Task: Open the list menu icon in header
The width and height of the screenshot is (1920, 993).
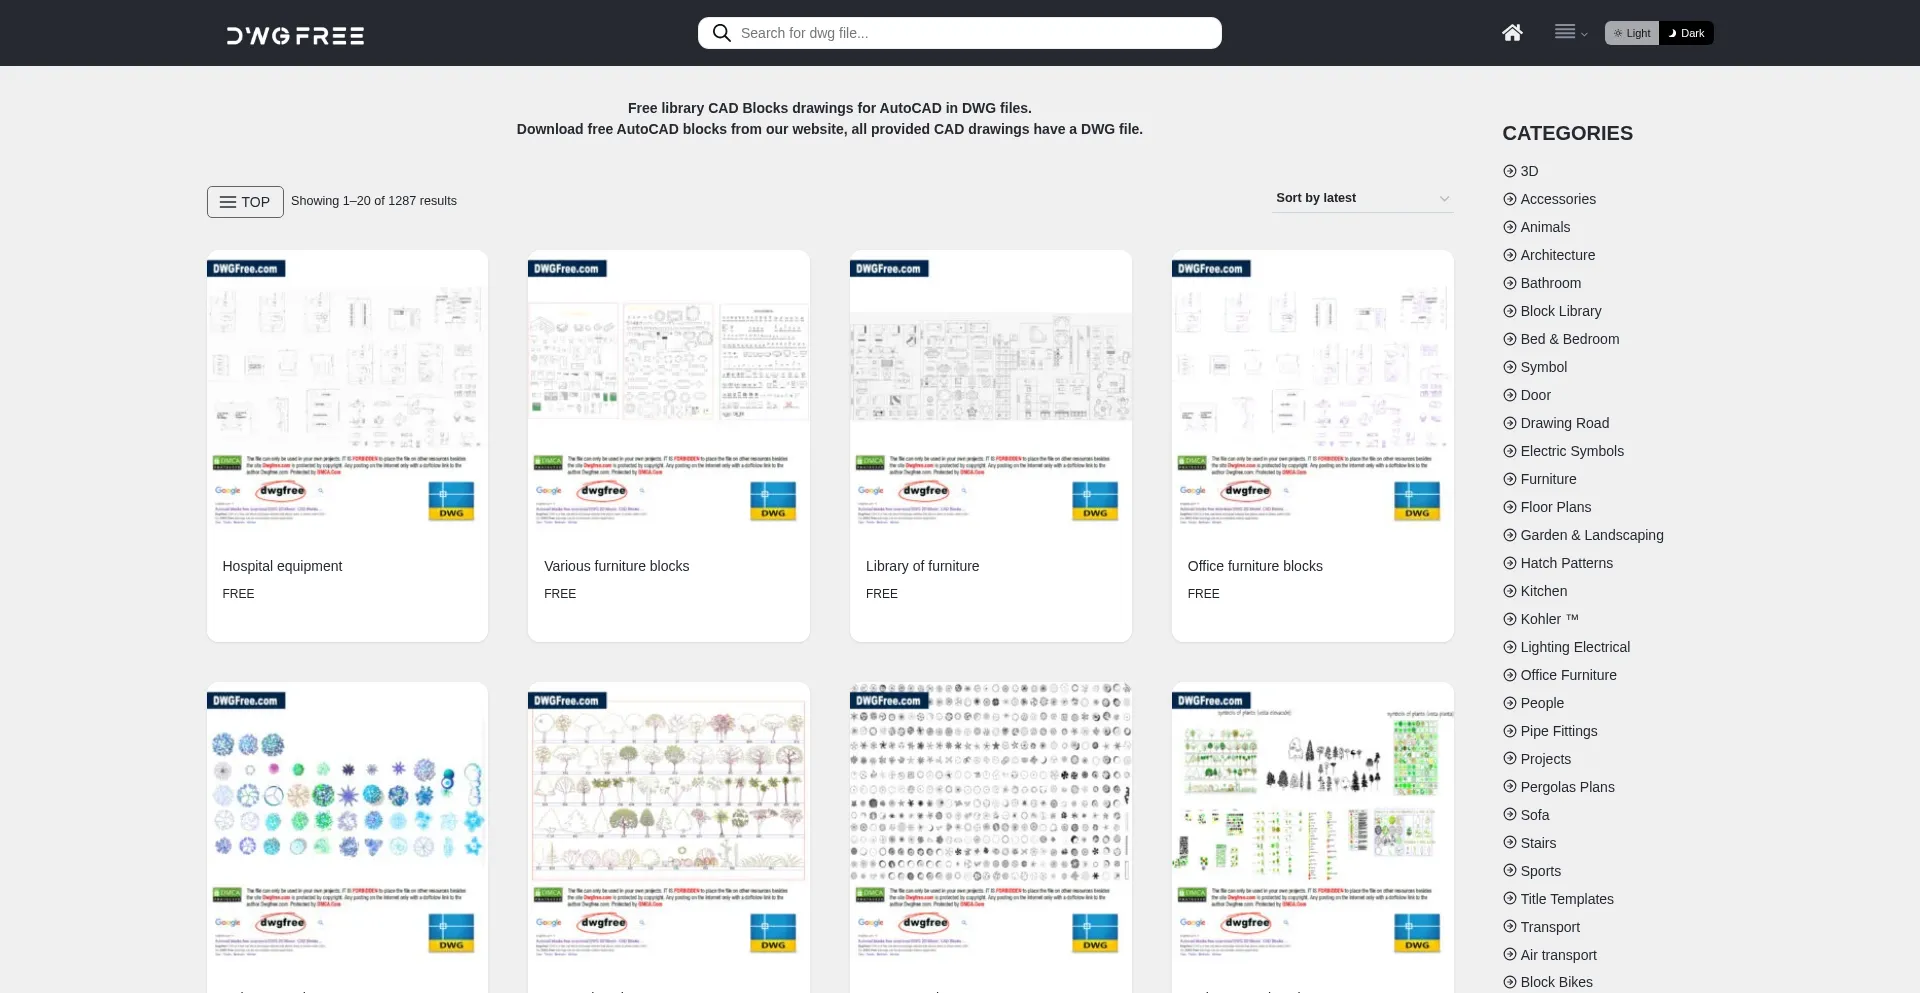Action: (1569, 33)
